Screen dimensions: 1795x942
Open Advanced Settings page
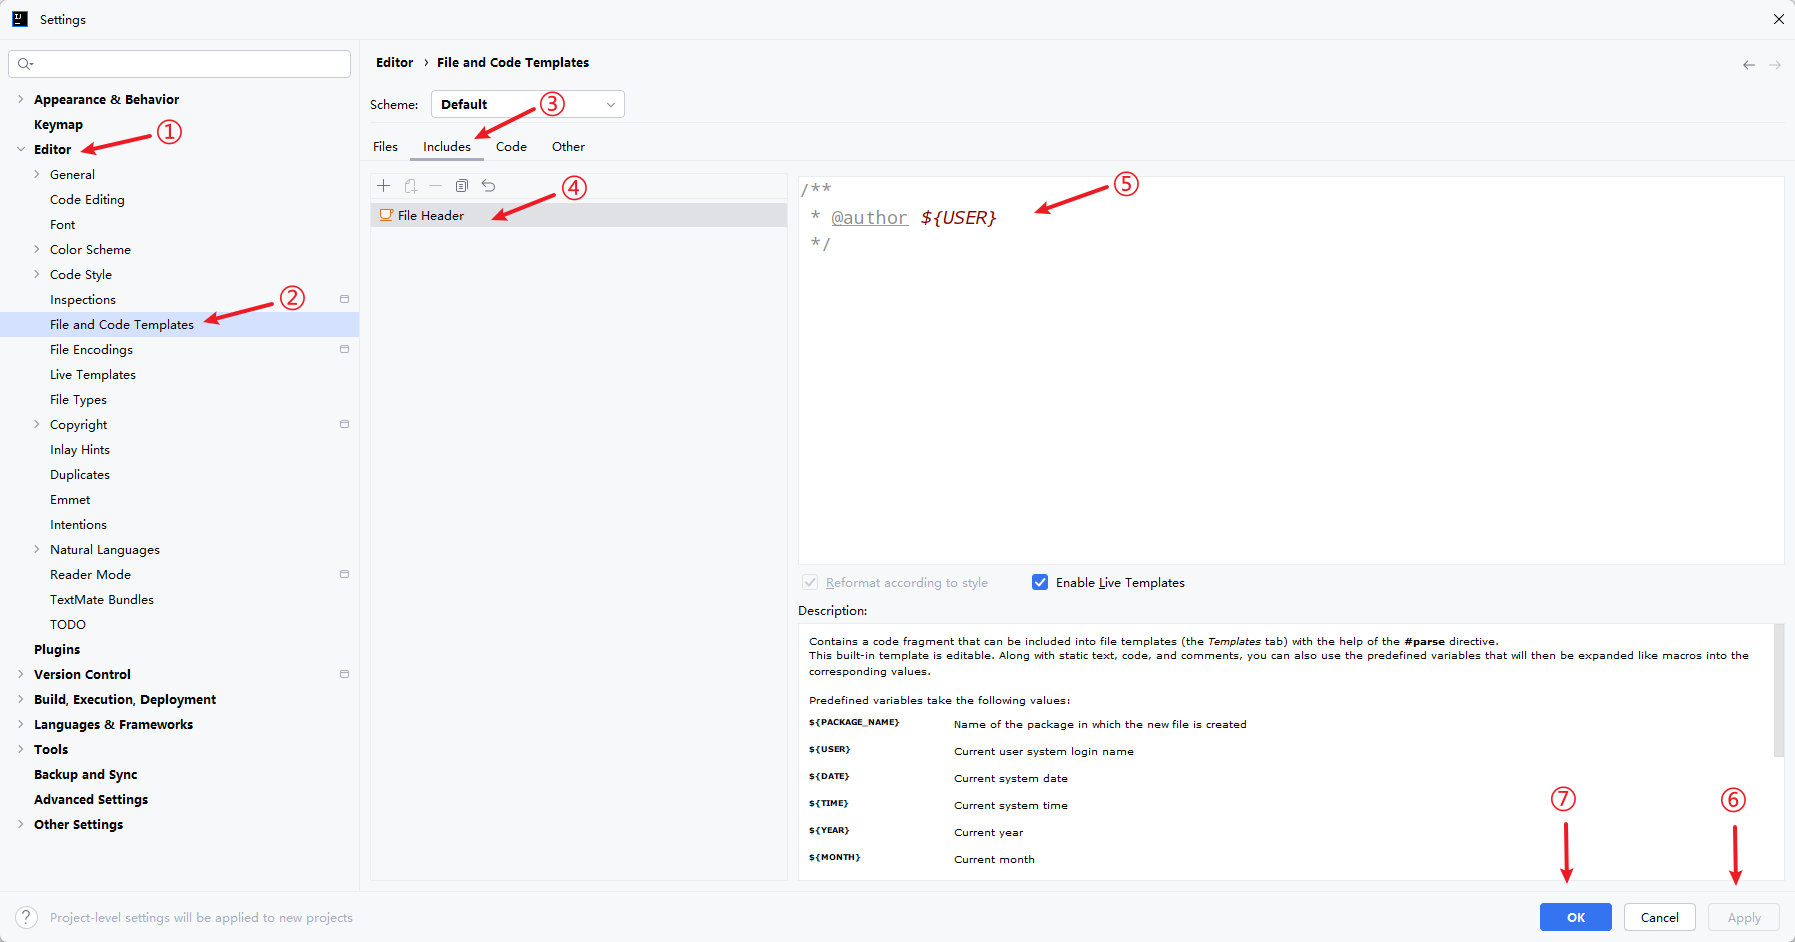point(91,799)
